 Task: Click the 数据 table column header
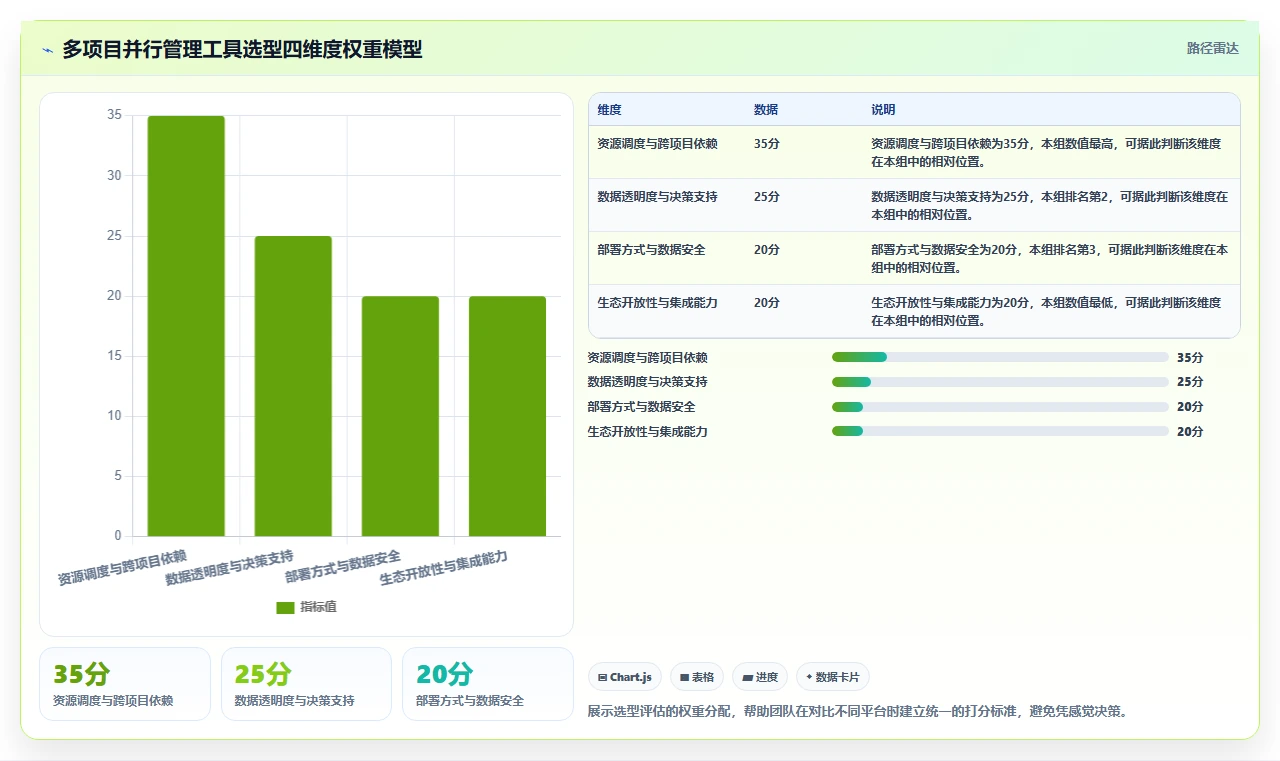click(766, 110)
